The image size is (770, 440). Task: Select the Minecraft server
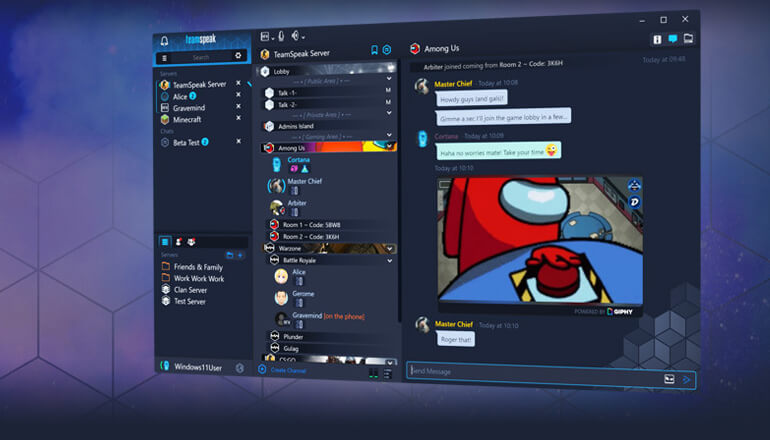187,119
